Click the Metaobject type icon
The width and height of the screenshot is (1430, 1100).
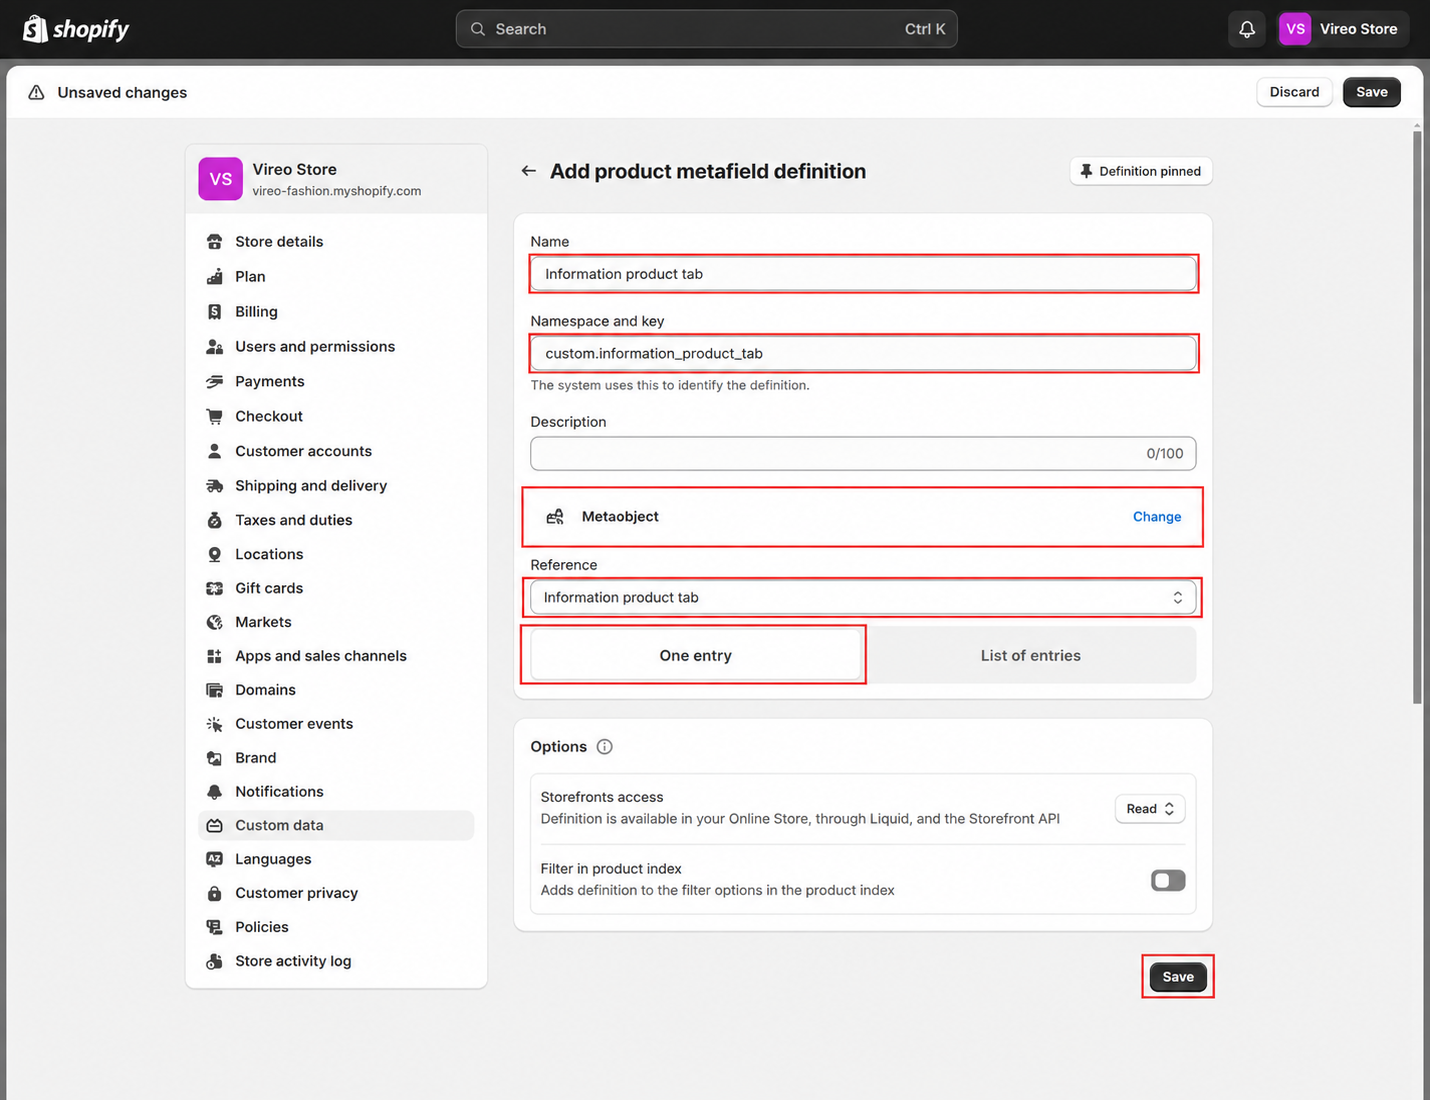pyautogui.click(x=555, y=517)
